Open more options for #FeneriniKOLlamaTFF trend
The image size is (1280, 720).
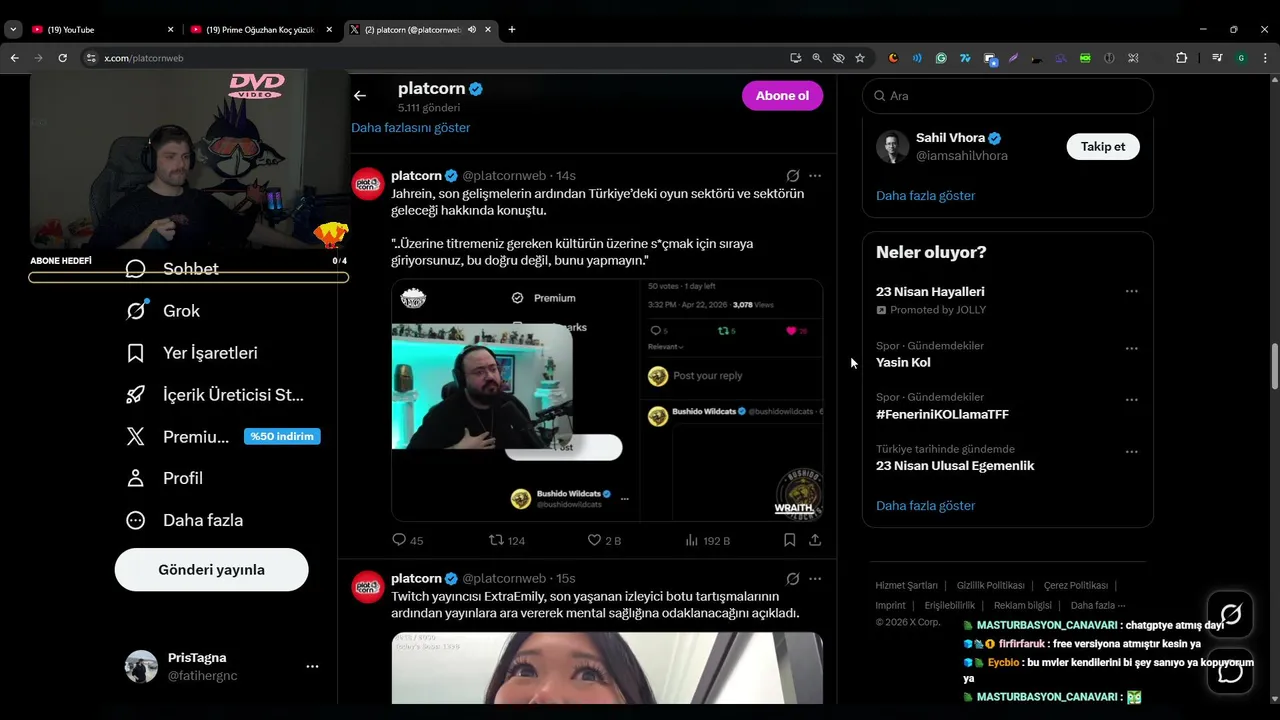click(1131, 400)
